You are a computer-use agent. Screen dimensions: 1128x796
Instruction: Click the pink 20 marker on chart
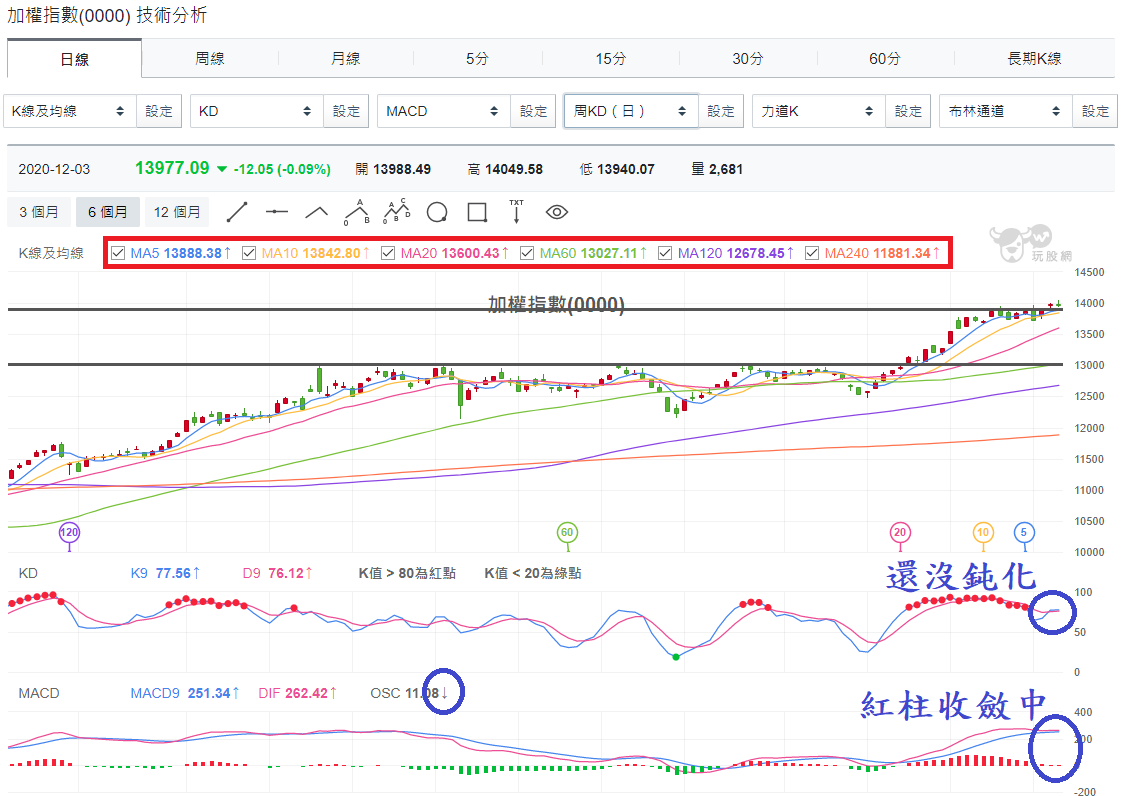(900, 533)
